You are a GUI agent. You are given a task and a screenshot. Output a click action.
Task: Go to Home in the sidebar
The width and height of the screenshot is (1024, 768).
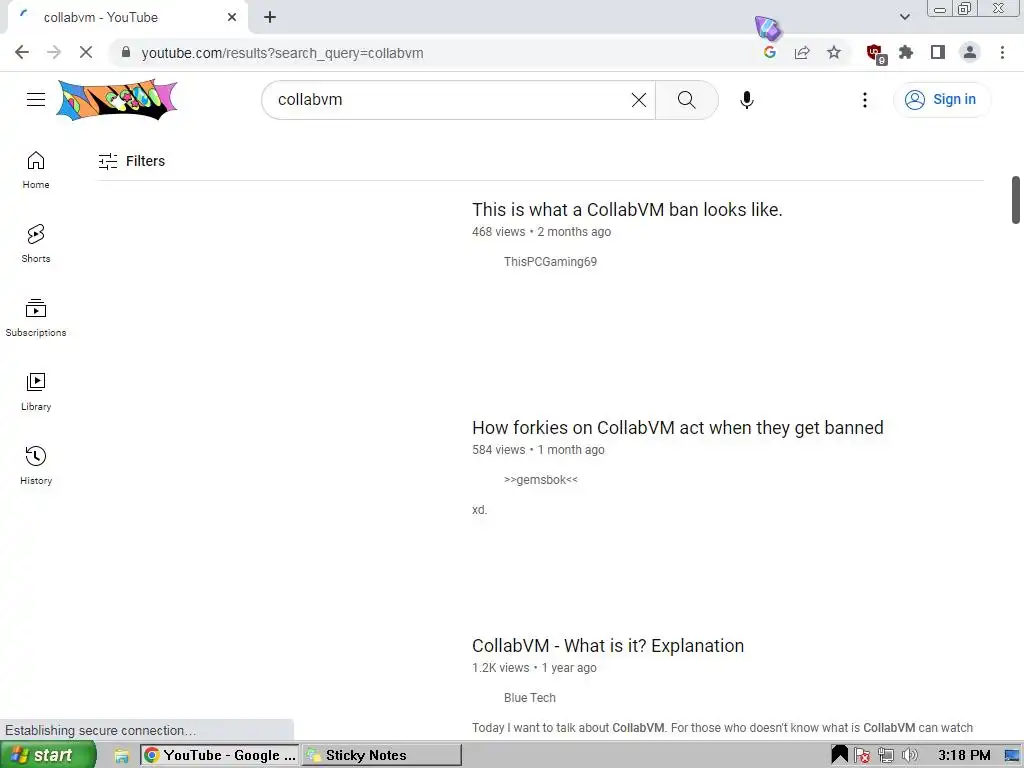pyautogui.click(x=36, y=170)
